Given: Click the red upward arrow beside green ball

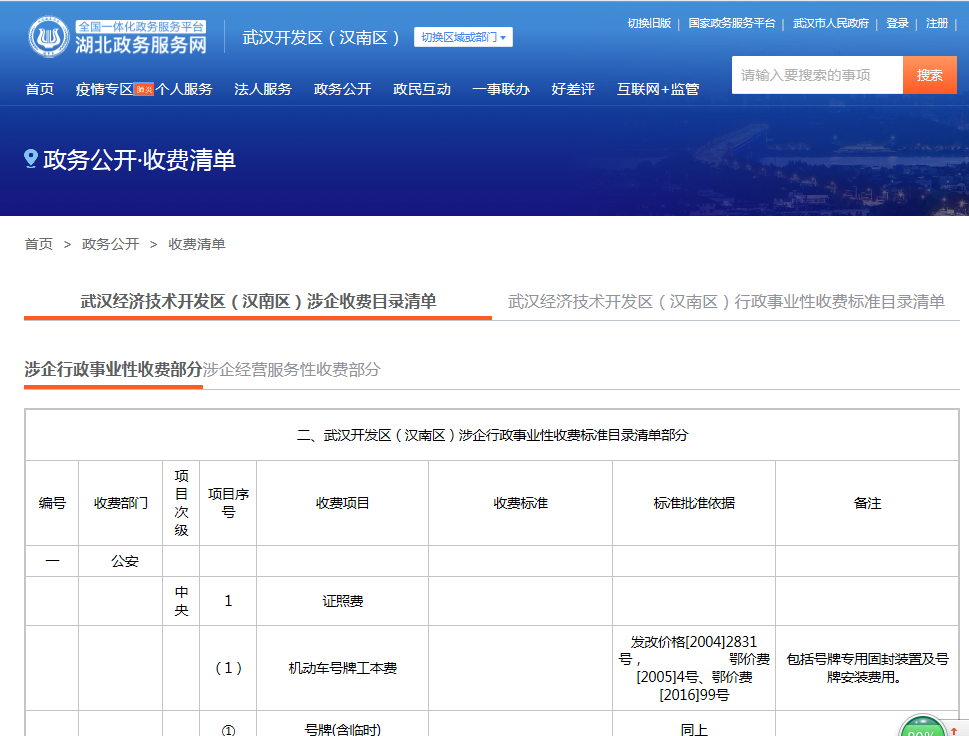Looking at the screenshot, I should (x=954, y=731).
